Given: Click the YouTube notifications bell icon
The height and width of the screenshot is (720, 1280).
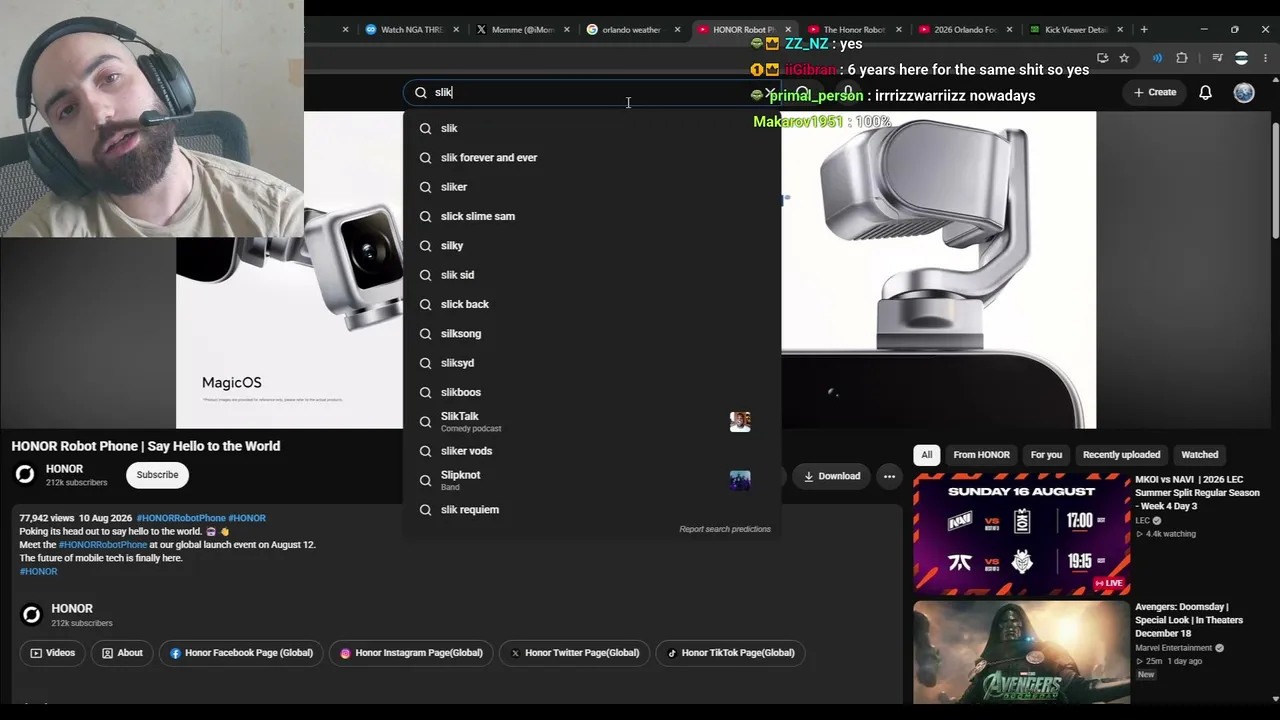Looking at the screenshot, I should coord(1205,92).
